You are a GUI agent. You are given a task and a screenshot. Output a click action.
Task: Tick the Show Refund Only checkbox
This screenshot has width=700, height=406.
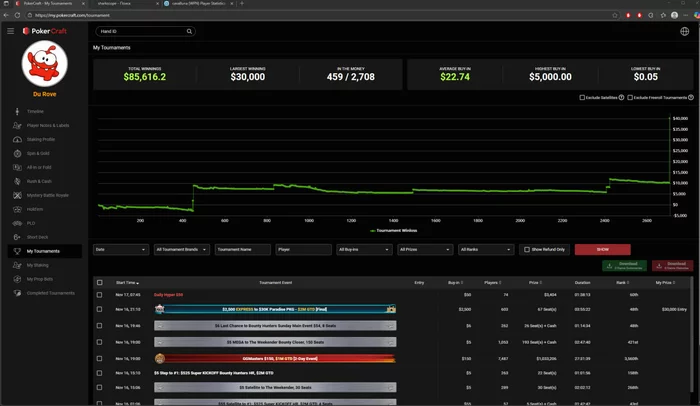(527, 250)
